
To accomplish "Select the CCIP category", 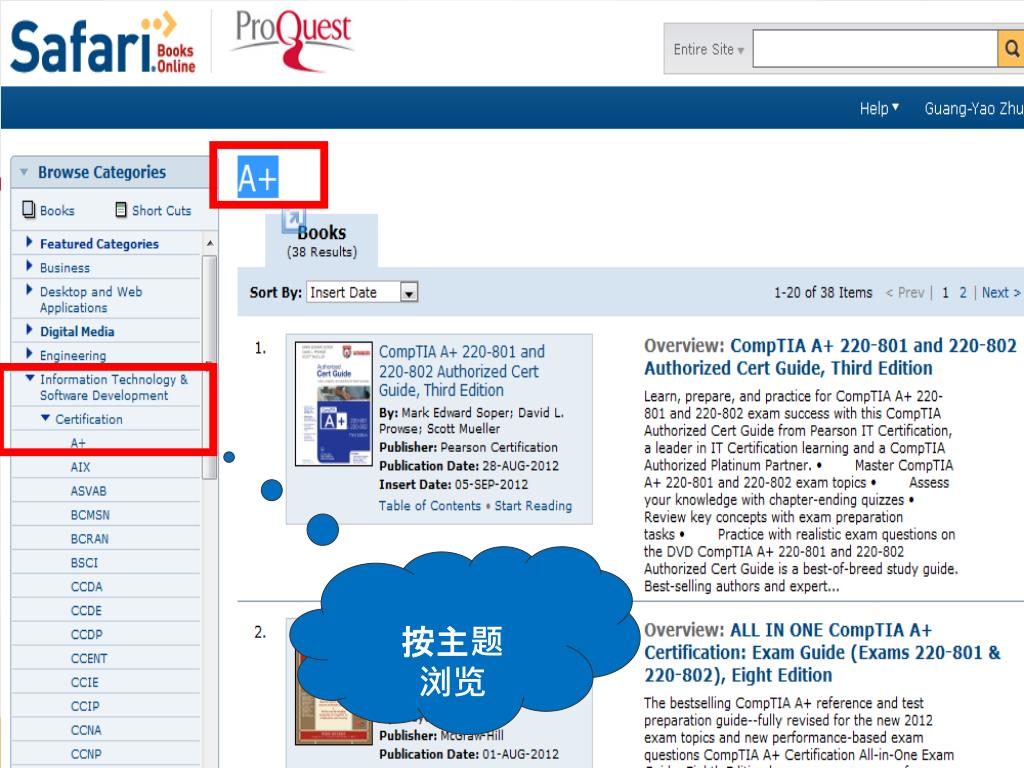I will point(85,707).
